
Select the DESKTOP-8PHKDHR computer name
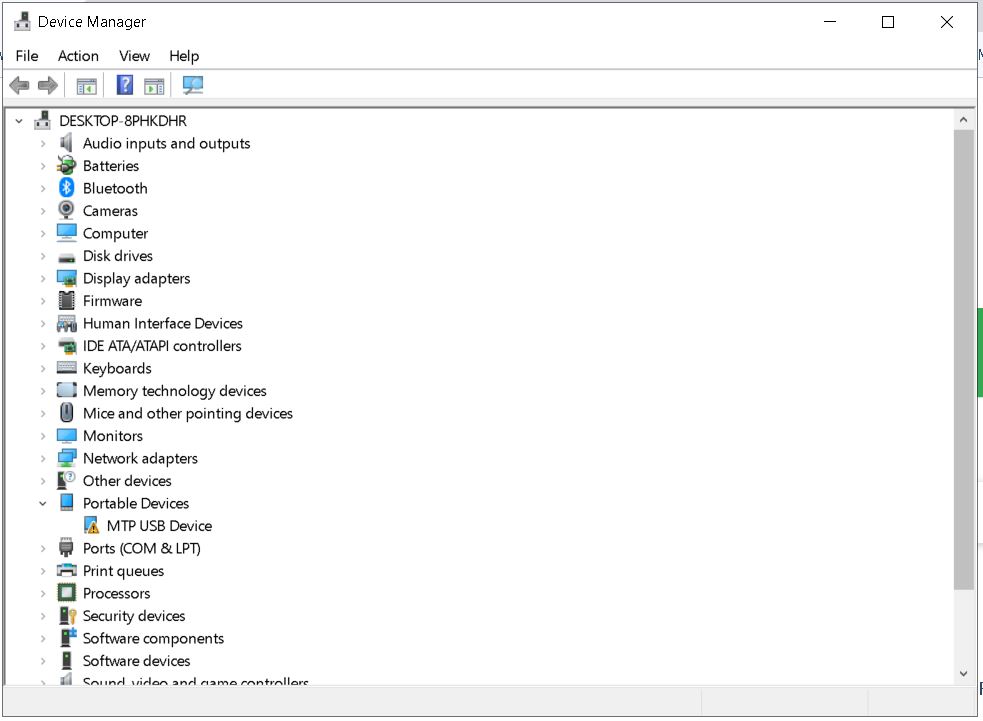[123, 120]
